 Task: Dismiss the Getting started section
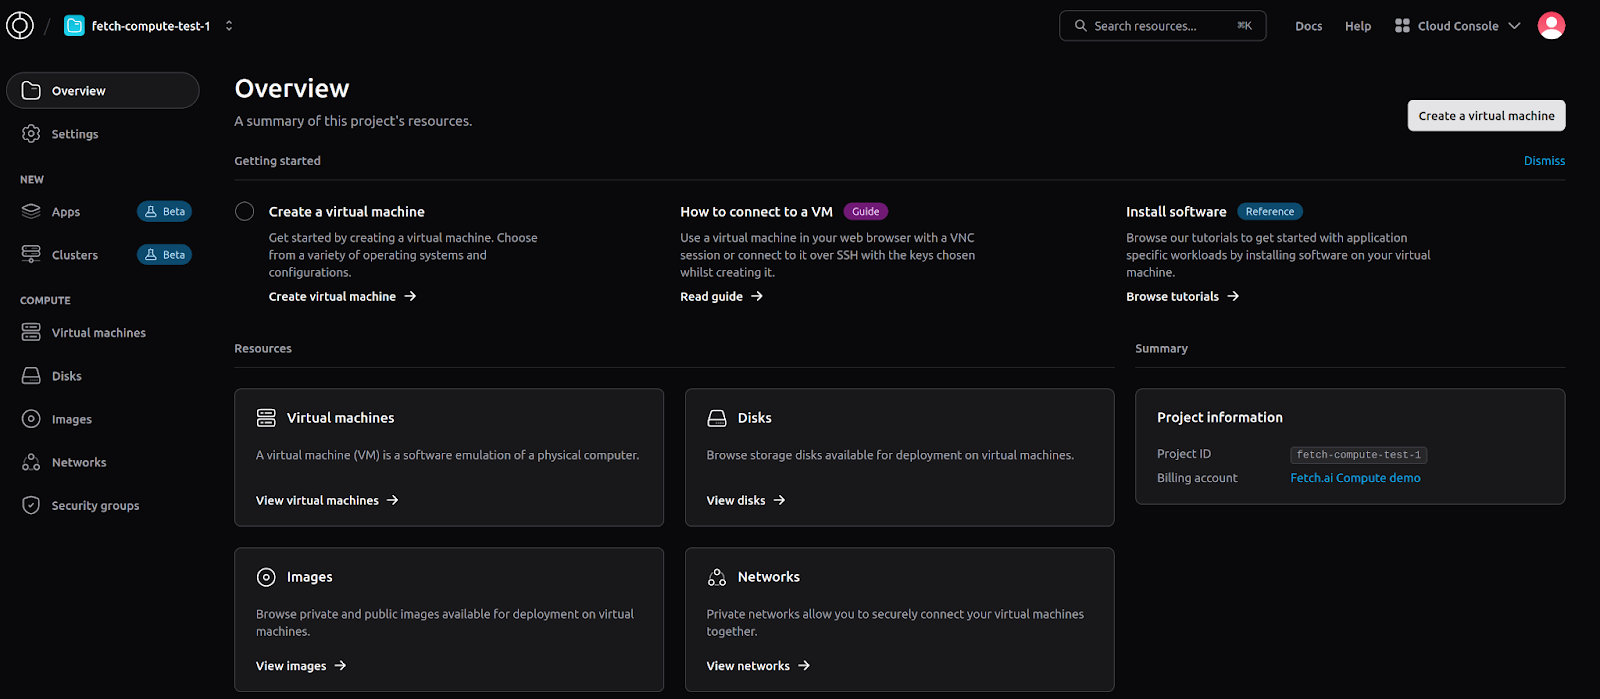click(1544, 161)
